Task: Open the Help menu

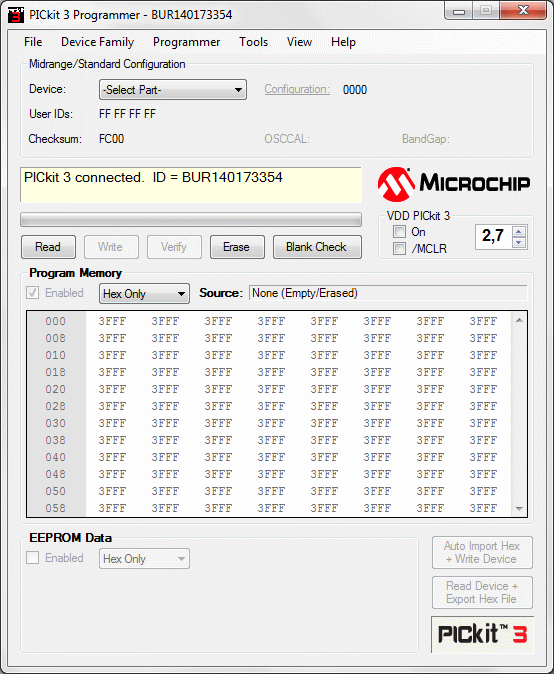Action: pos(343,42)
